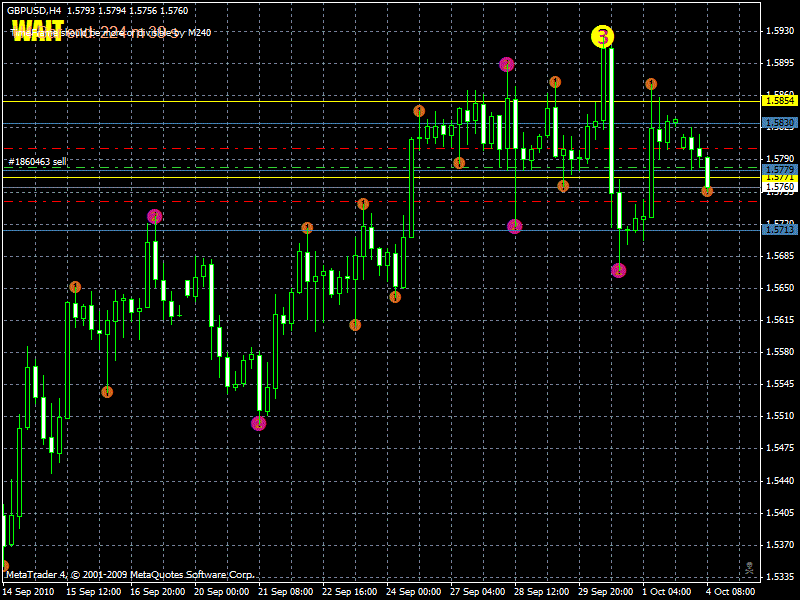Click the yellow circled "3" signal marker
Image resolution: width=800 pixels, height=600 pixels.
click(602, 37)
